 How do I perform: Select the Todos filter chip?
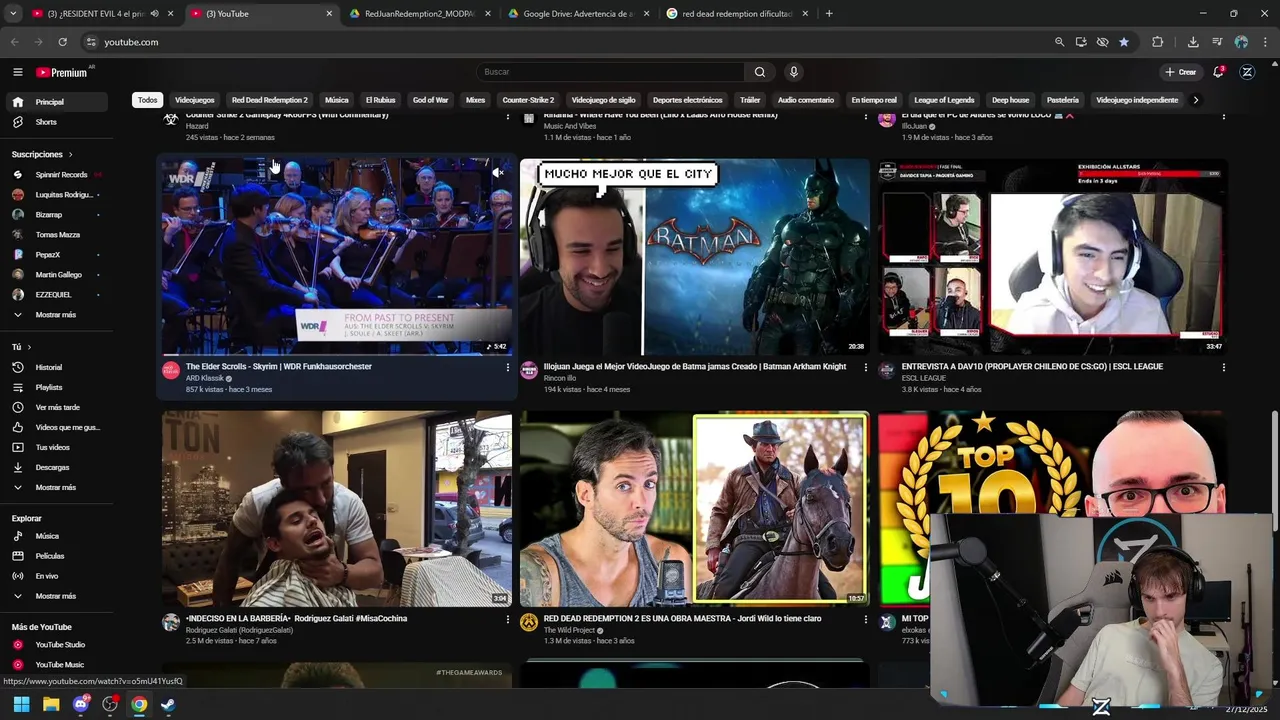coord(147,100)
